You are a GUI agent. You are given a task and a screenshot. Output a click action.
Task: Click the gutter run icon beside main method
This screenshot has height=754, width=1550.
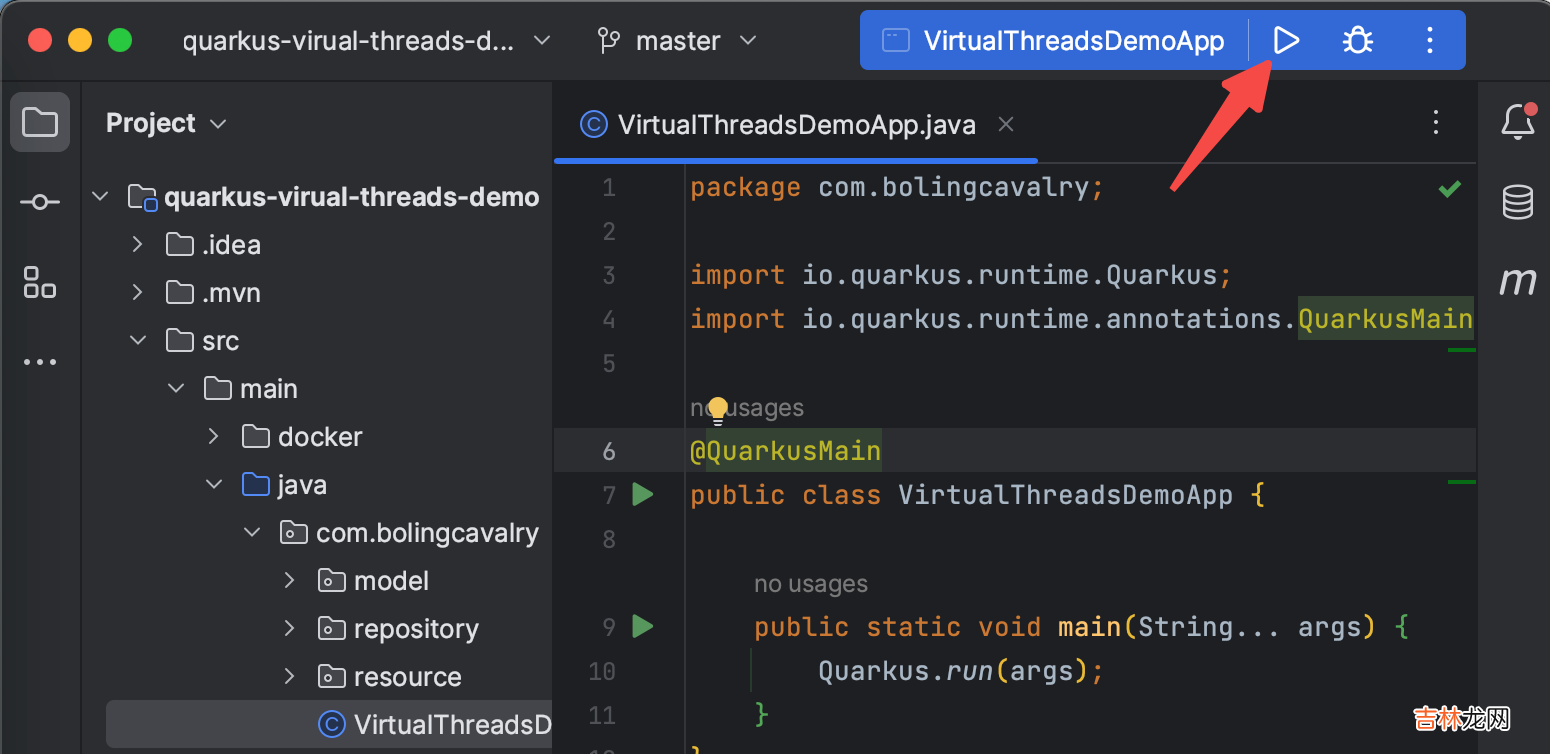(642, 627)
